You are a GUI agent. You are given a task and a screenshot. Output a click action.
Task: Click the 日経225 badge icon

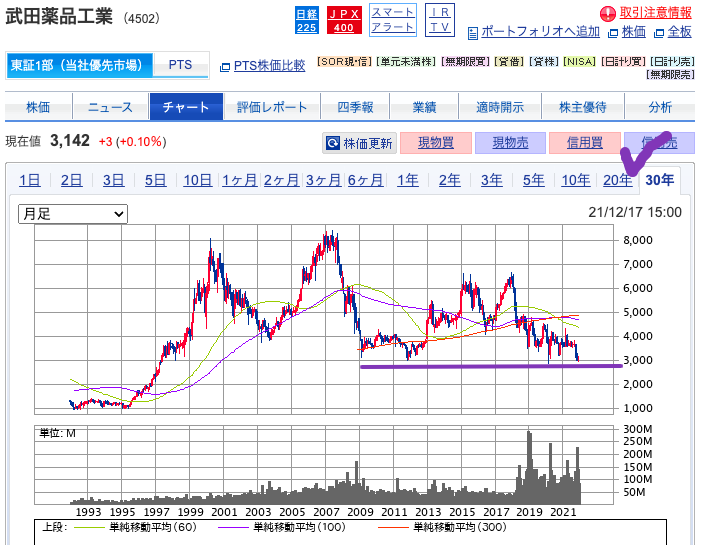point(307,20)
